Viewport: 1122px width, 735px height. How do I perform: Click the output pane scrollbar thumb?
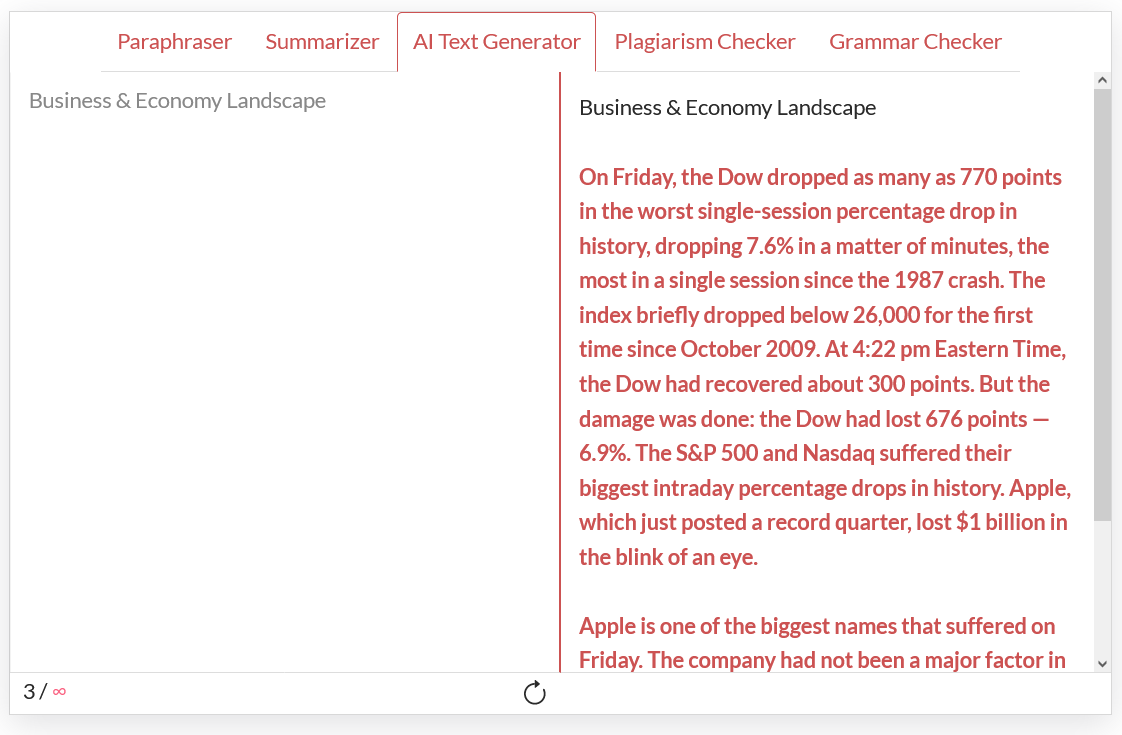coord(1102,305)
